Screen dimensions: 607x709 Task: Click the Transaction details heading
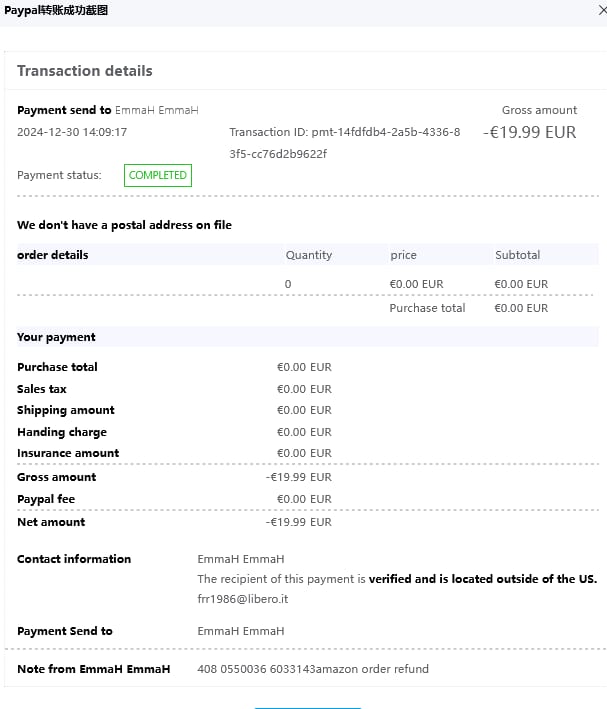pyautogui.click(x=85, y=71)
